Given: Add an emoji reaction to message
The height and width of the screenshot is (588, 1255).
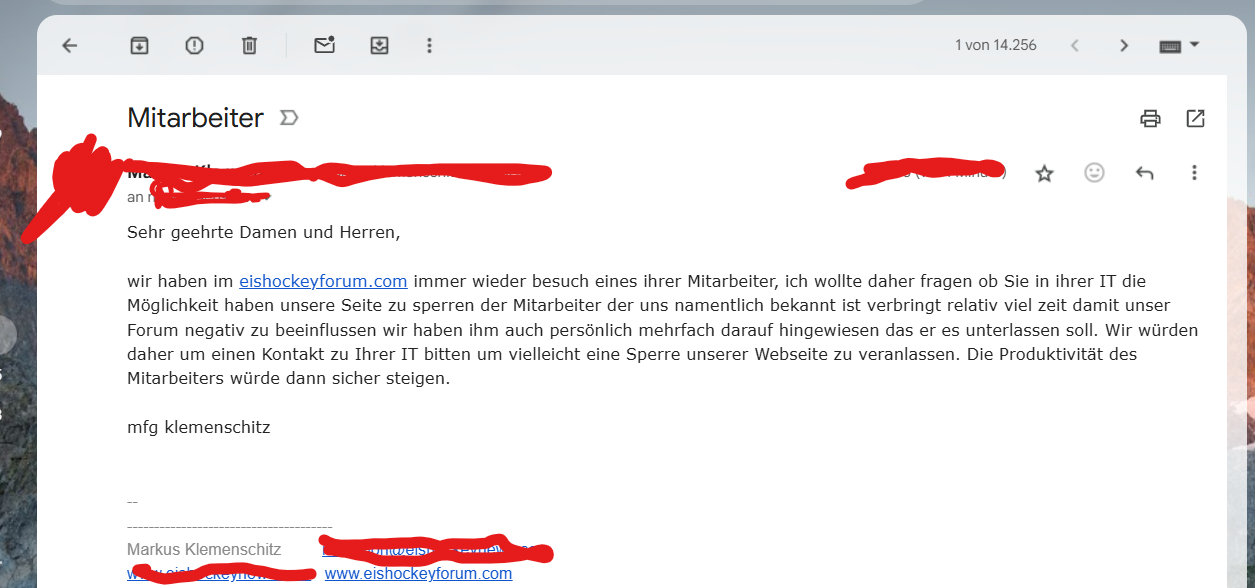Looking at the screenshot, I should coord(1095,173).
